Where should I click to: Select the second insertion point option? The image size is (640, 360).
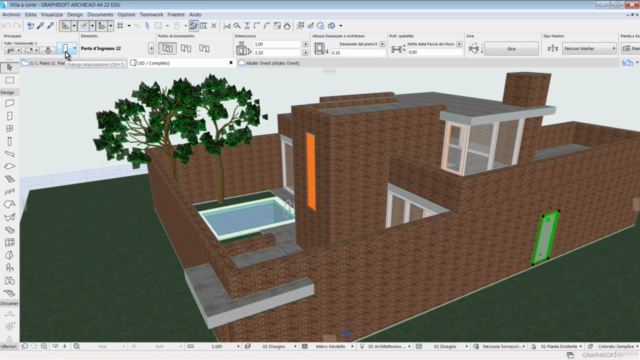pos(186,49)
